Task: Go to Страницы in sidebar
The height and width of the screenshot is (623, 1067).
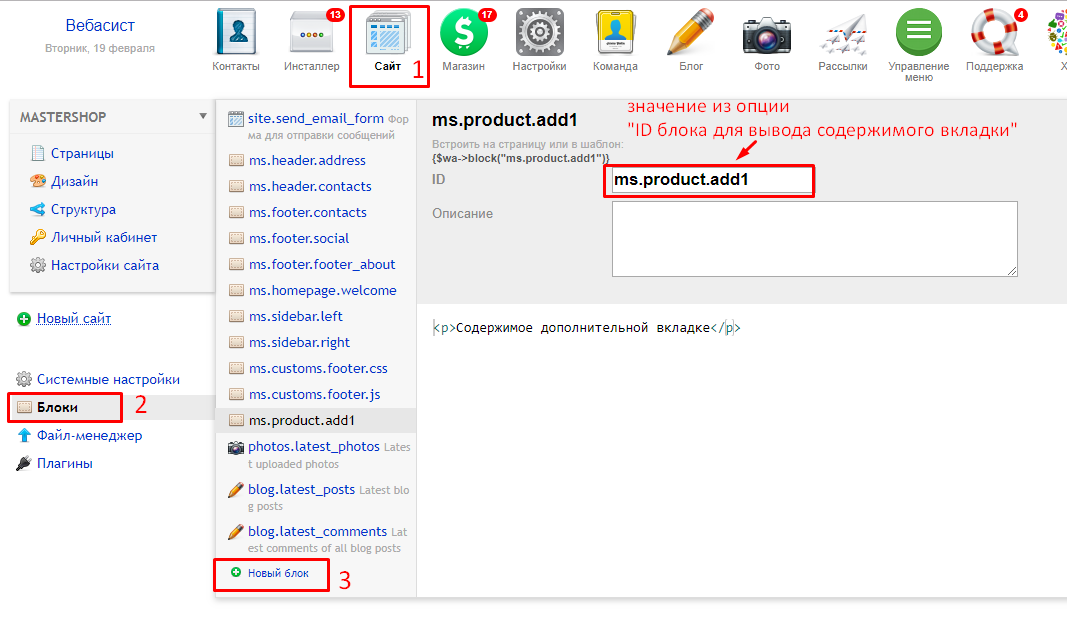Action: (x=82, y=153)
